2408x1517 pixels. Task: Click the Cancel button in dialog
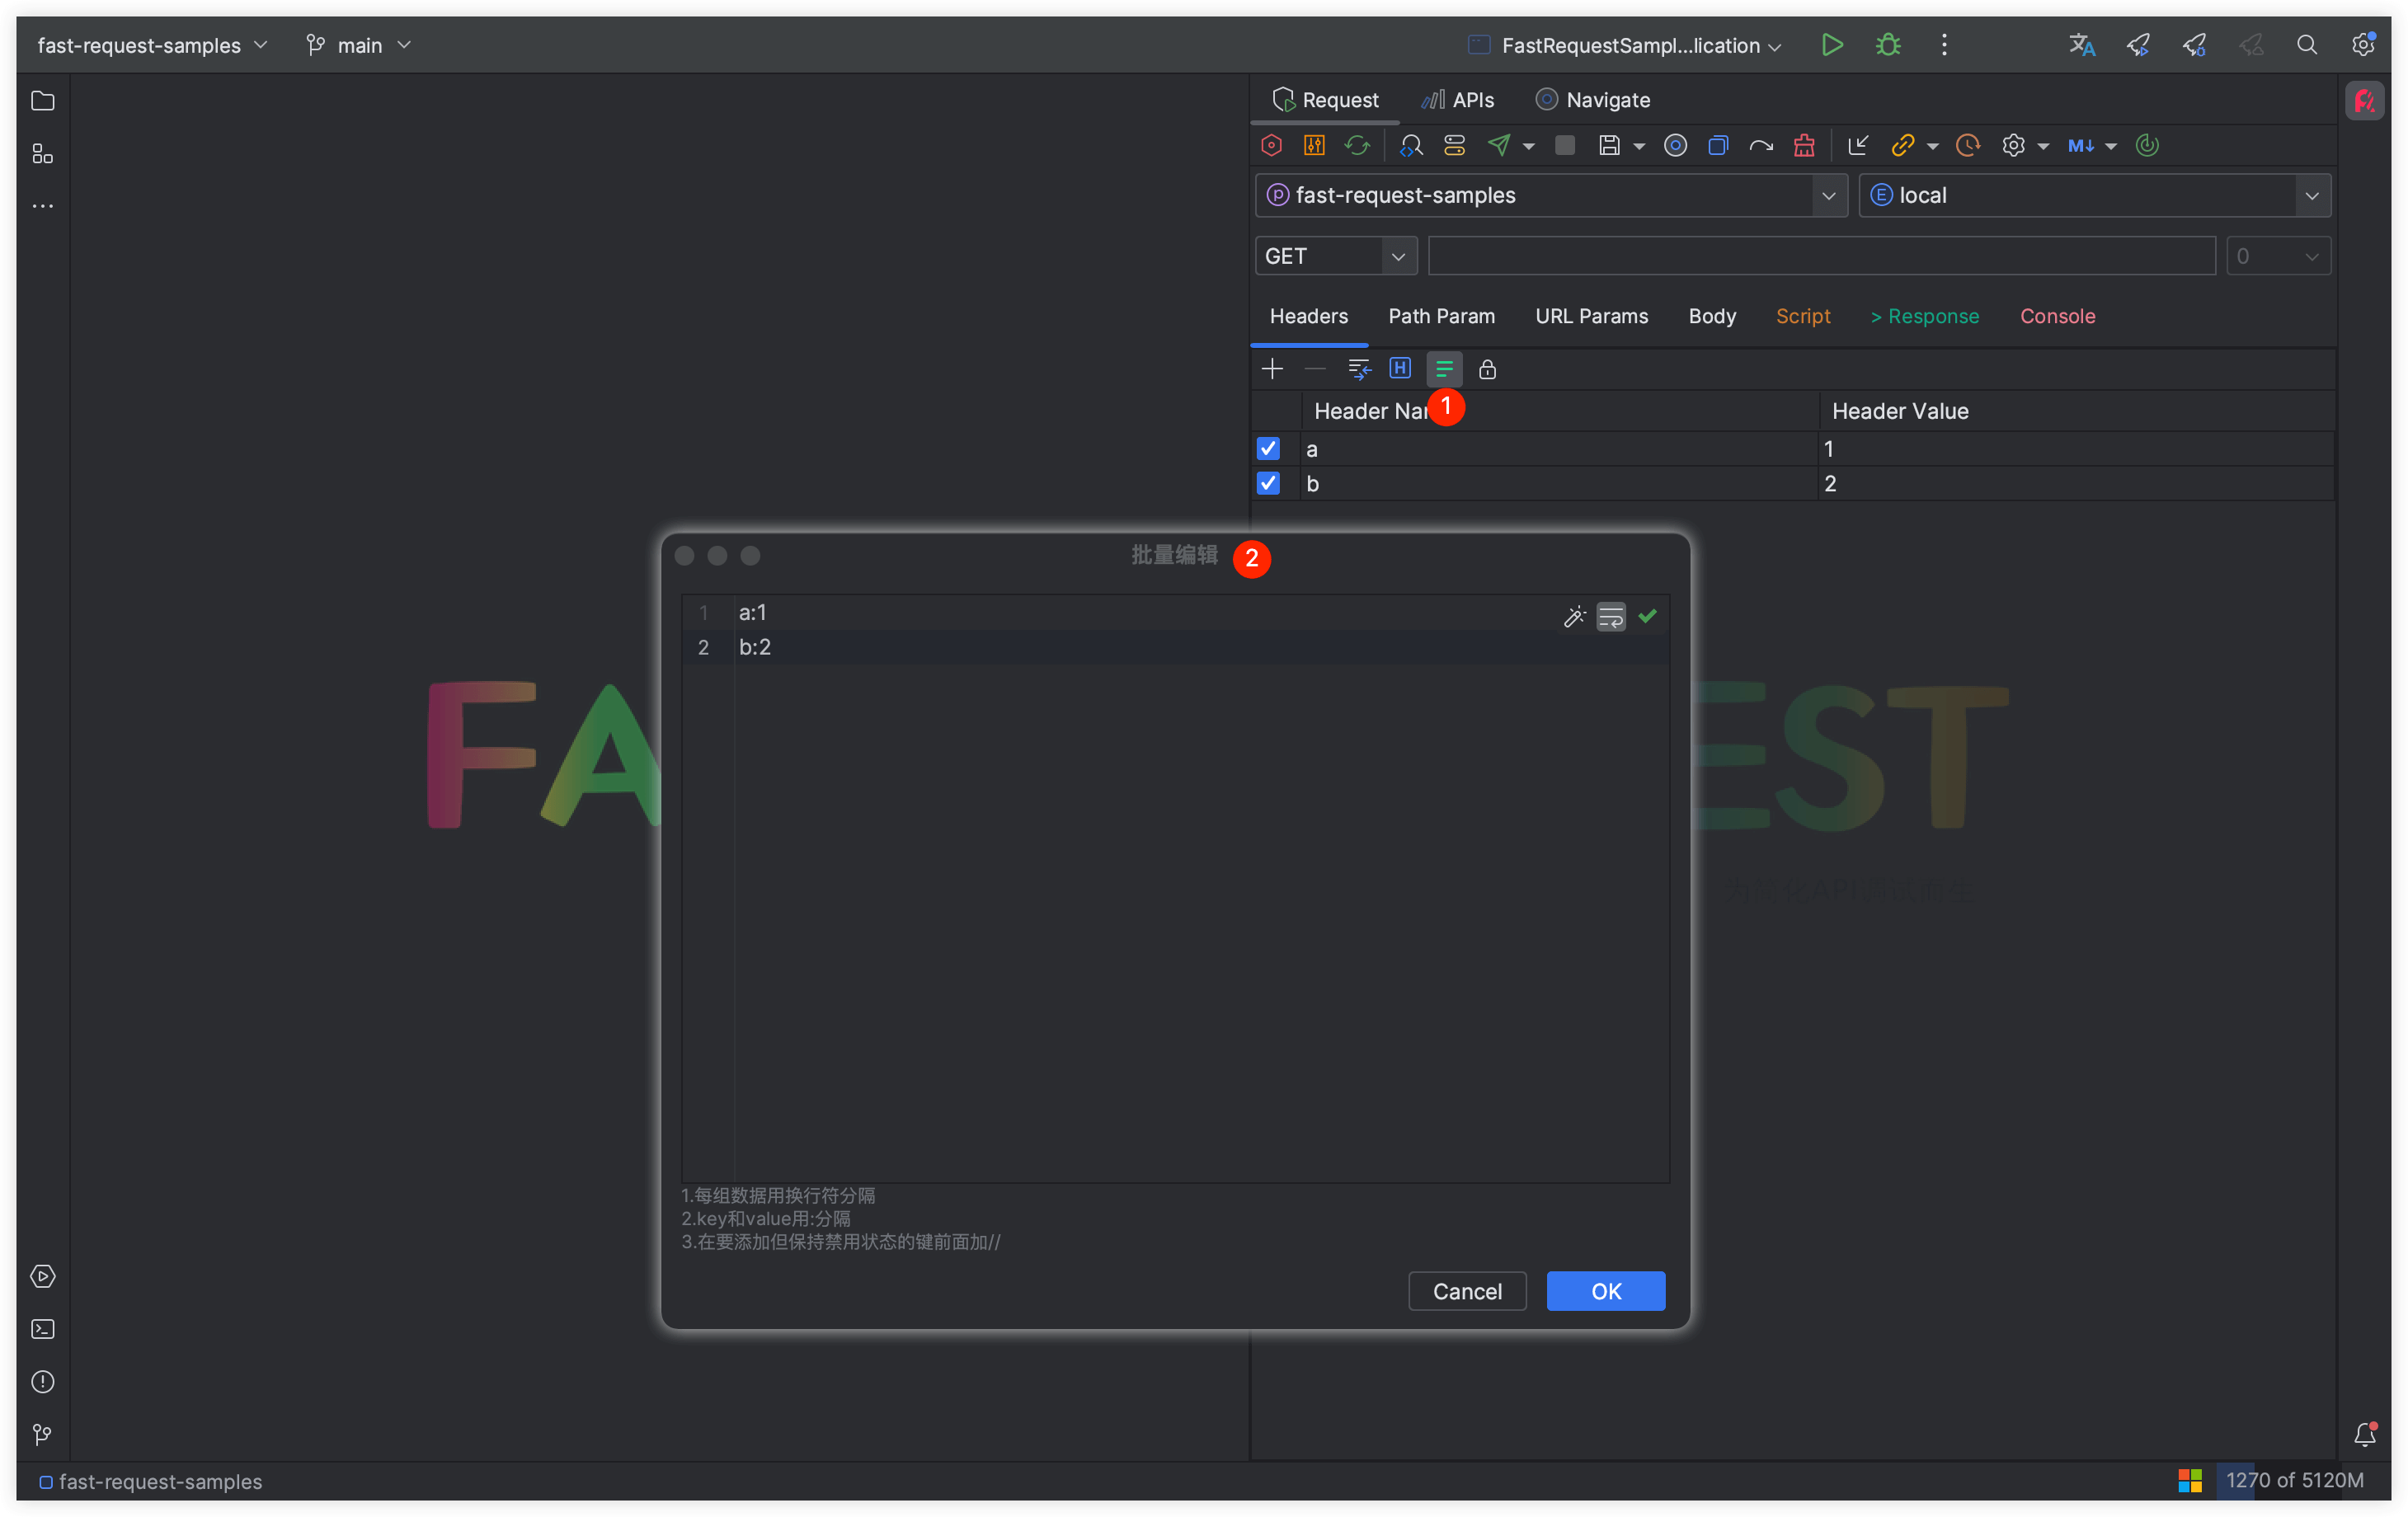coord(1466,1291)
